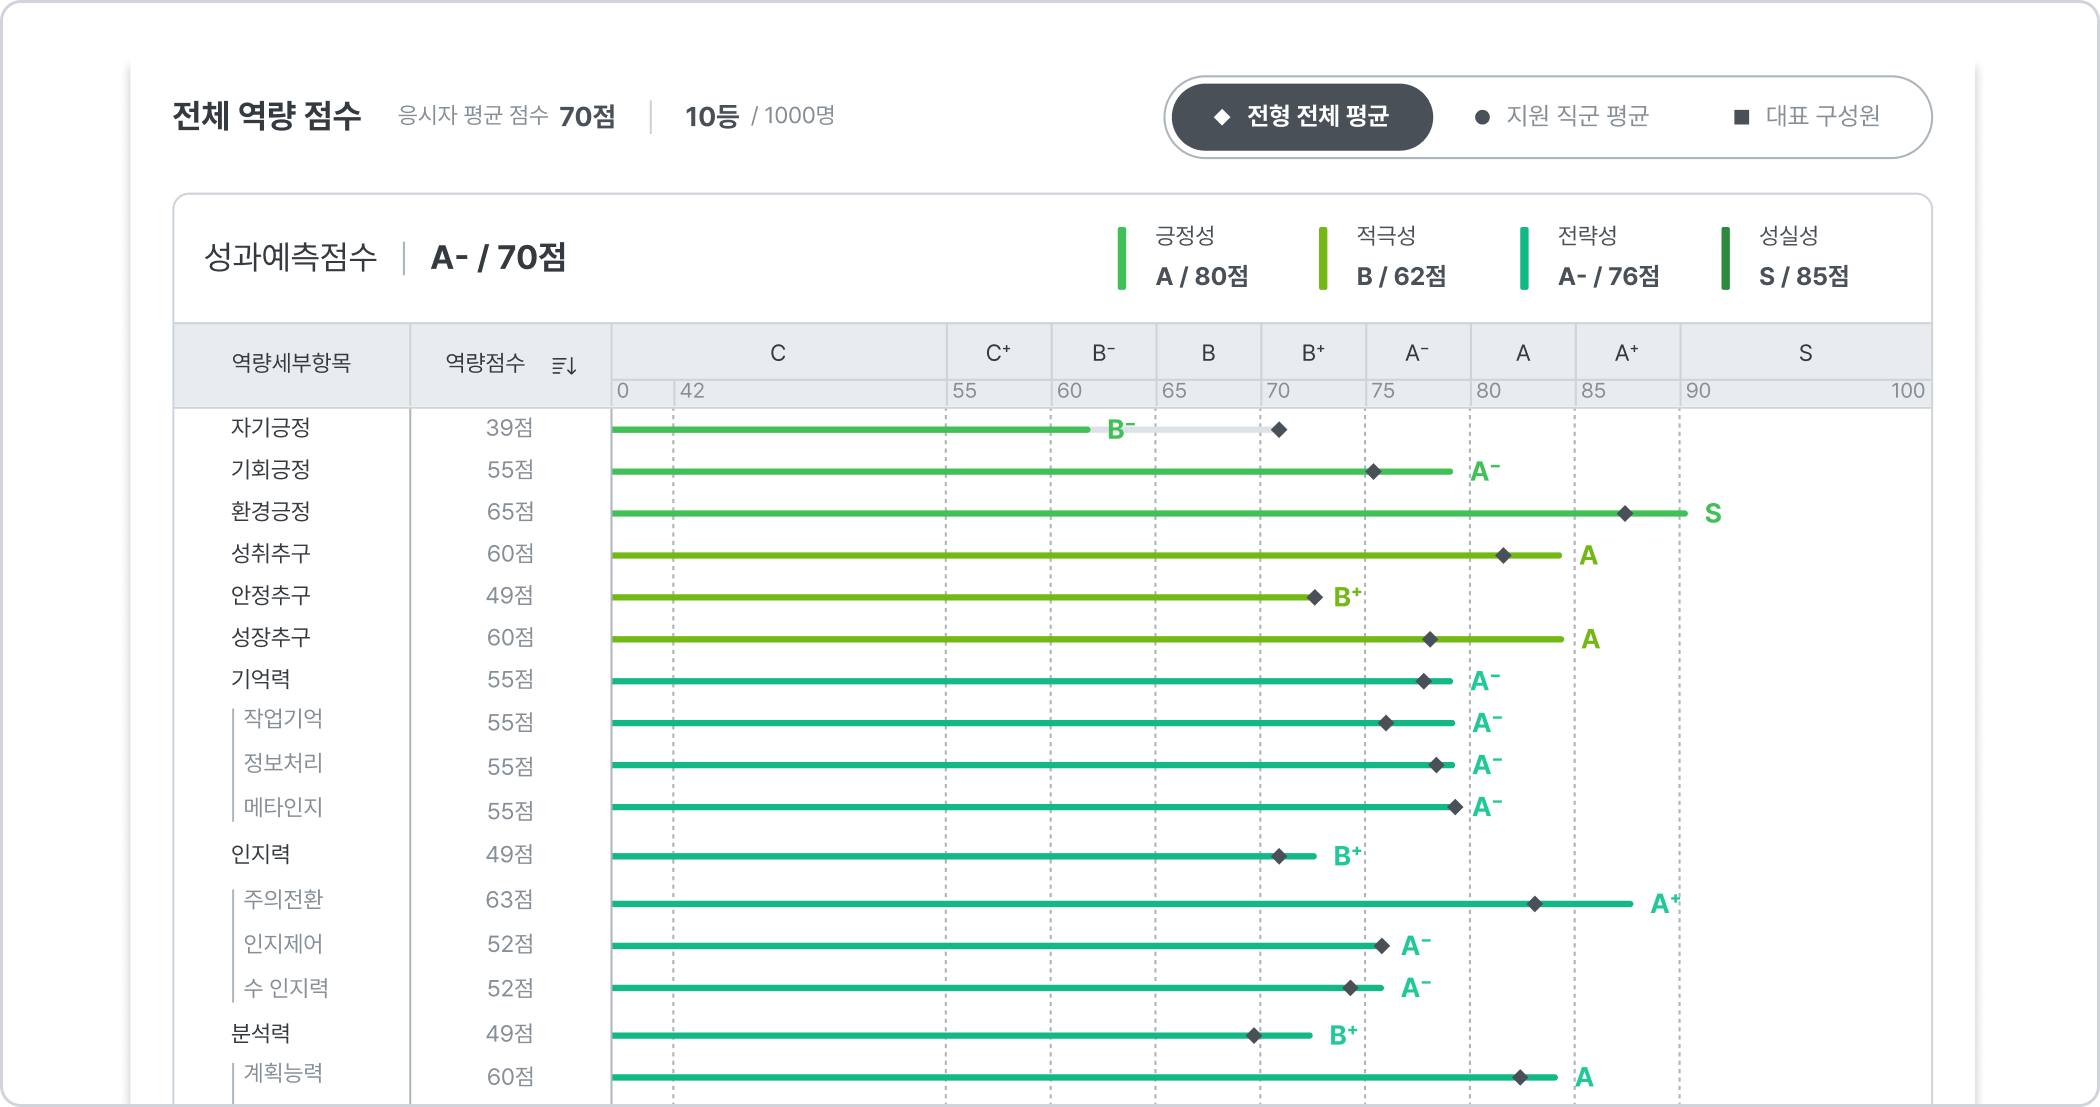Viewport: 2100px width, 1107px height.
Task: Click the 역량세부항목 column header
Action: (291, 363)
